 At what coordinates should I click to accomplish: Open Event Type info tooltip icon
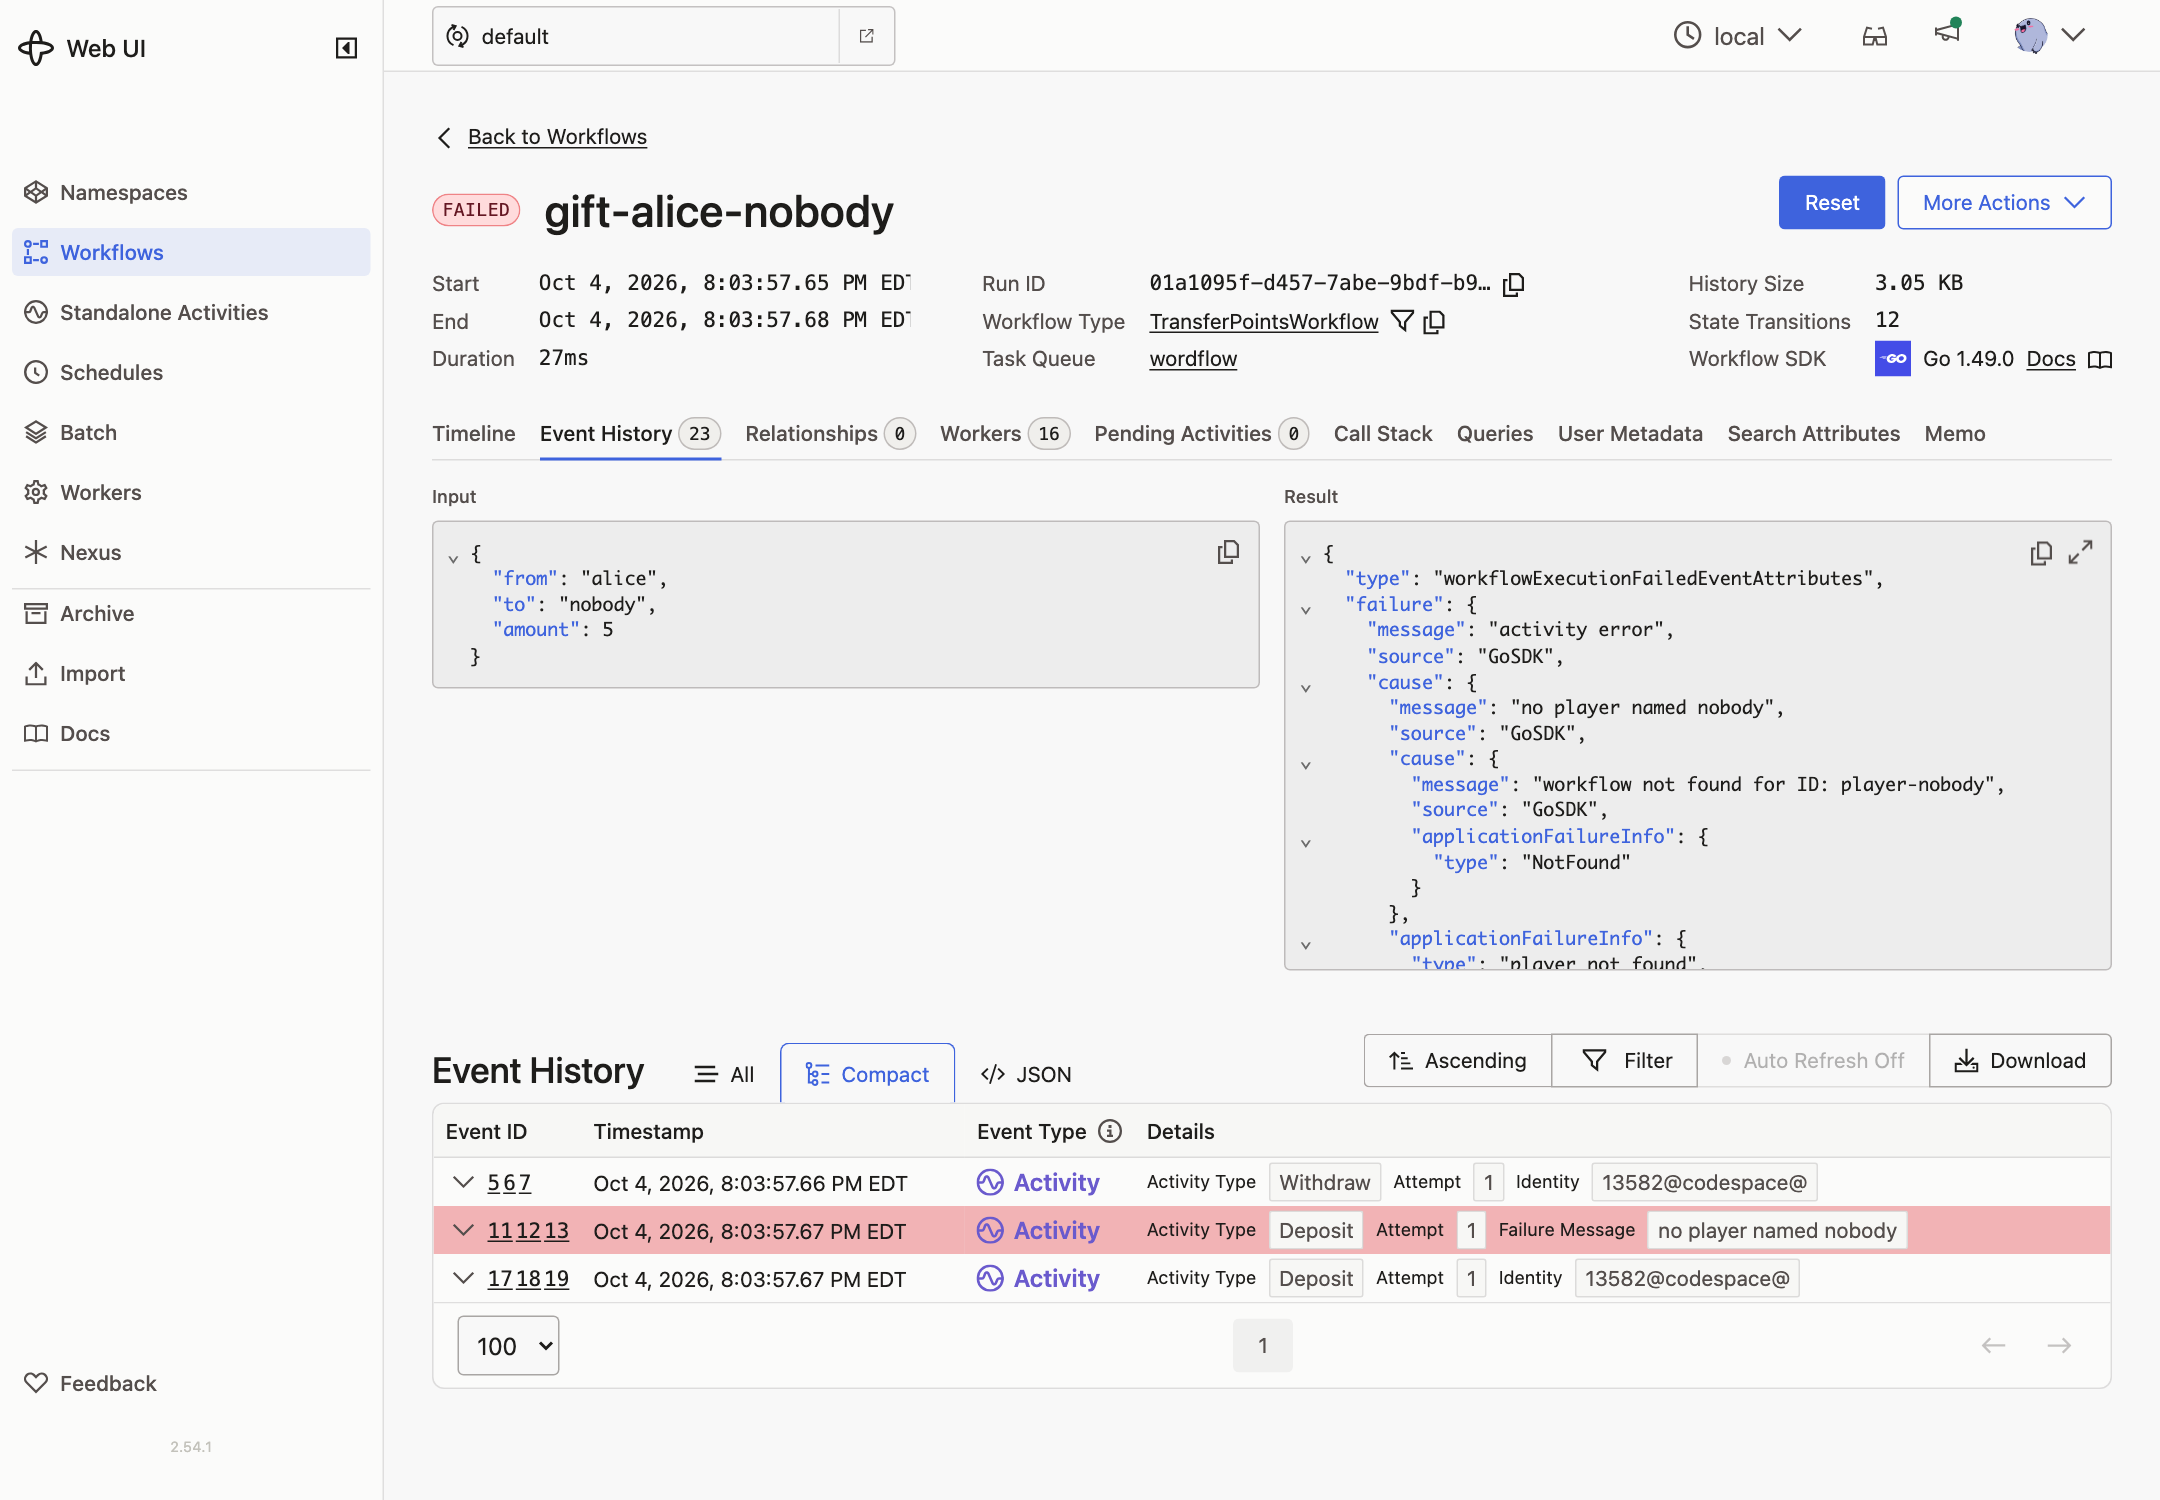point(1110,1131)
